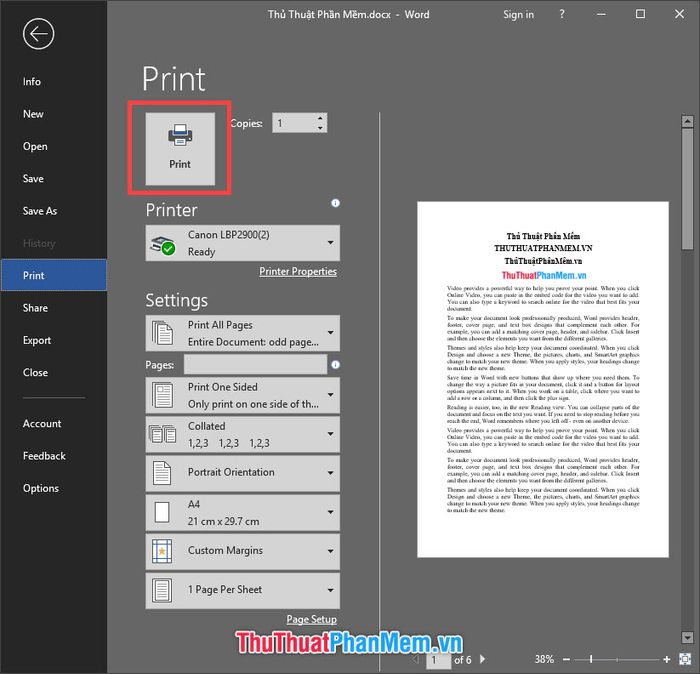The height and width of the screenshot is (674, 700).
Task: Zoom out with the minus button
Action: (x=567, y=659)
